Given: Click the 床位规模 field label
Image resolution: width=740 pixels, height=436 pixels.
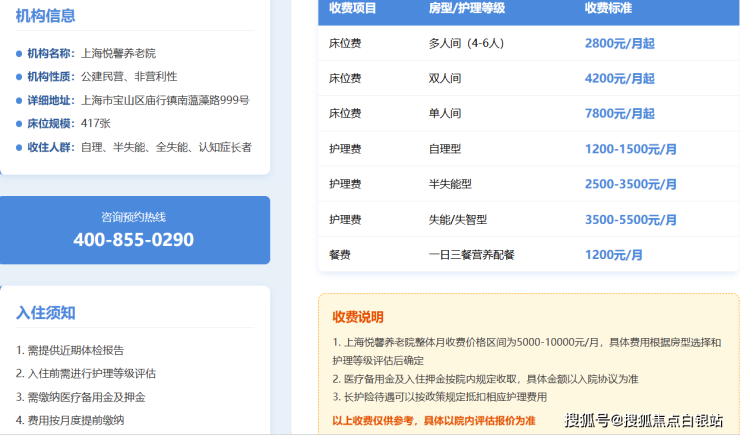Looking at the screenshot, I should click(x=51, y=124).
